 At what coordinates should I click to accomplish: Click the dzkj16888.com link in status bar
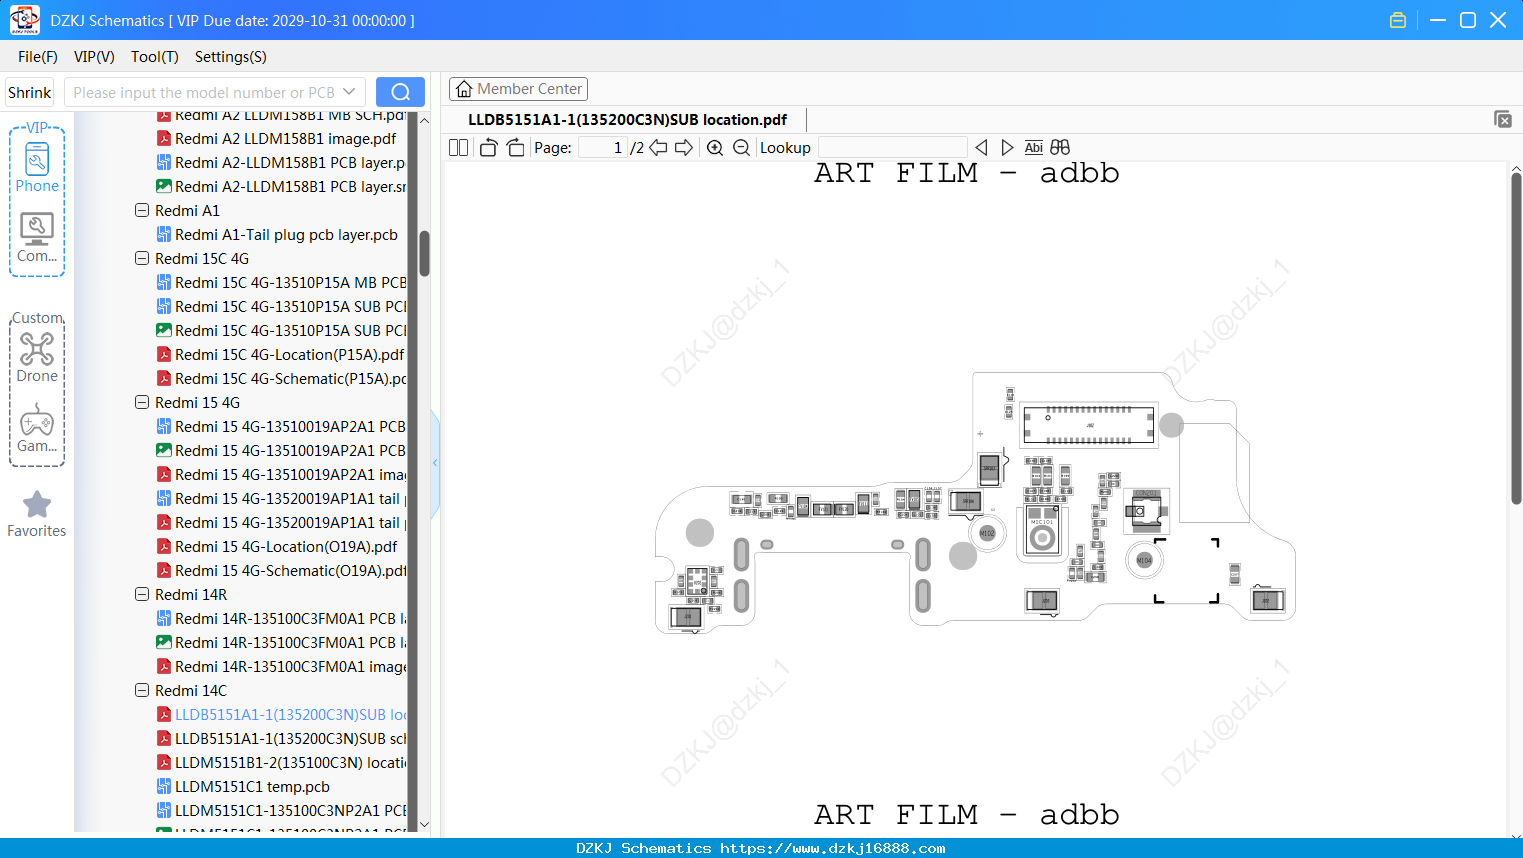tap(832, 848)
